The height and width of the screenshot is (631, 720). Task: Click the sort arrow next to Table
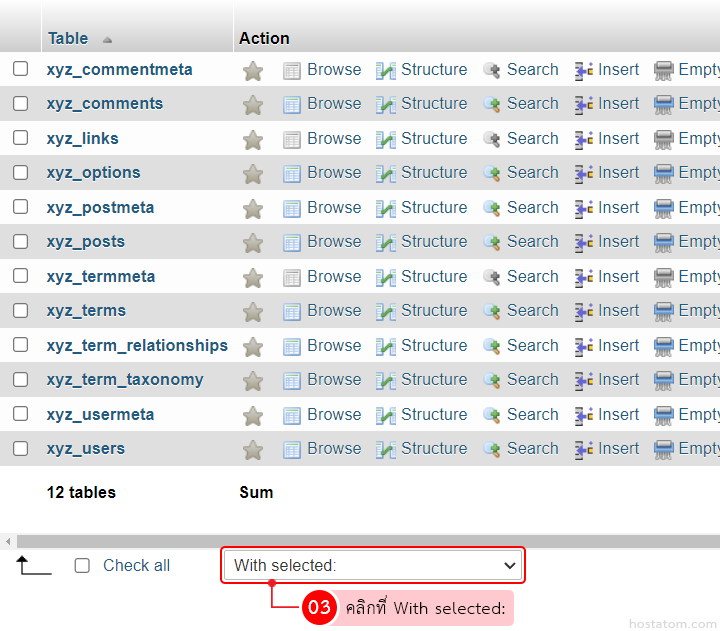coord(107,40)
